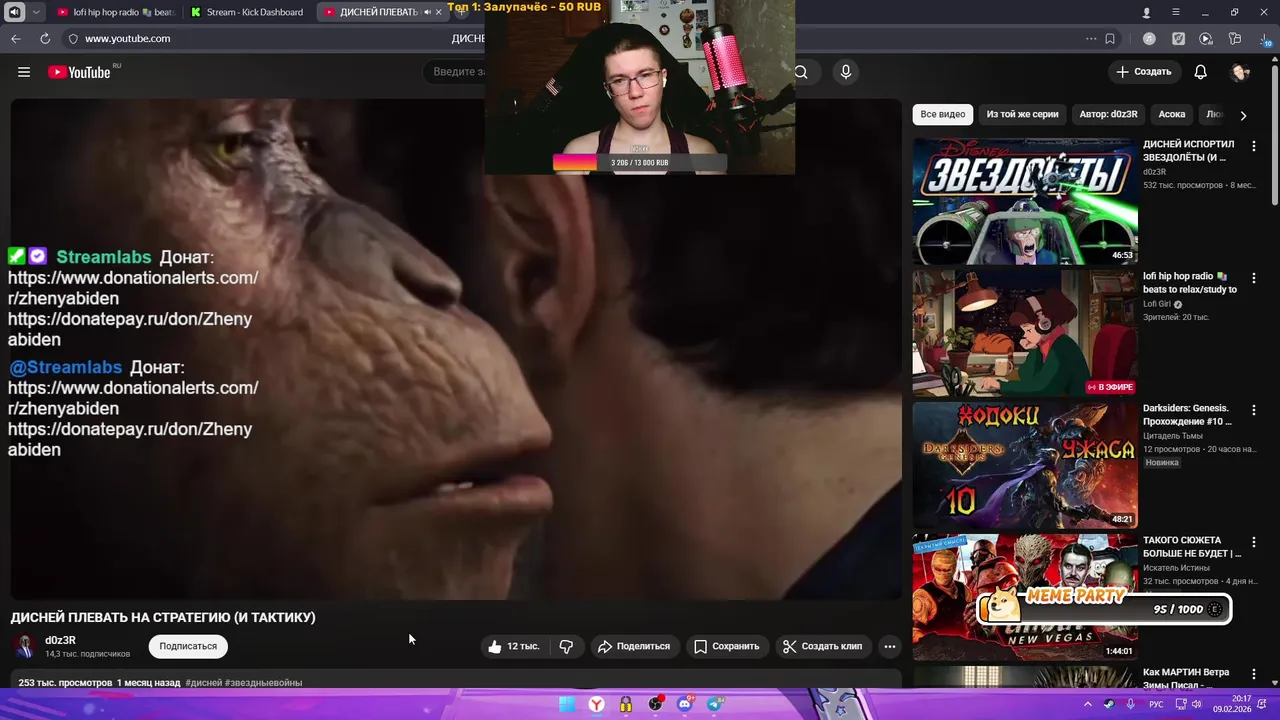Image resolution: width=1280 pixels, height=720 pixels.
Task: Open lofi hip hop radio live thumbnail
Action: (x=1025, y=333)
